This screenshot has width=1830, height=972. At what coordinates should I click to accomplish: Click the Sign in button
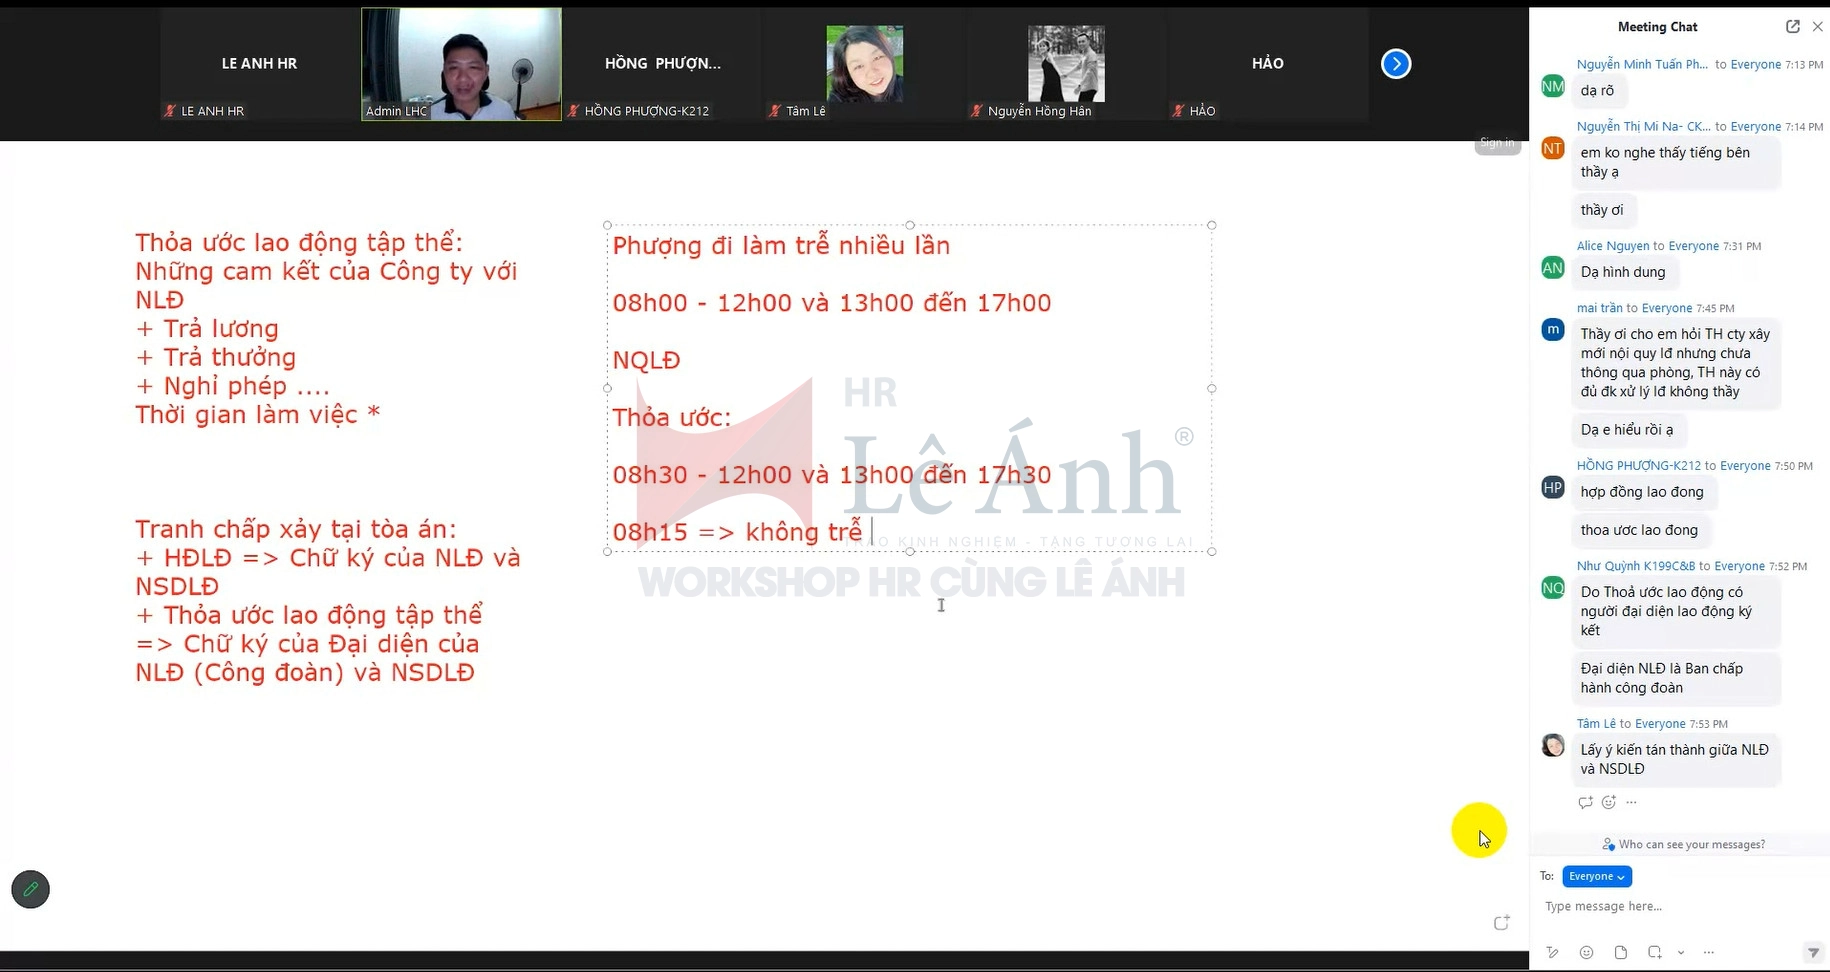point(1496,143)
